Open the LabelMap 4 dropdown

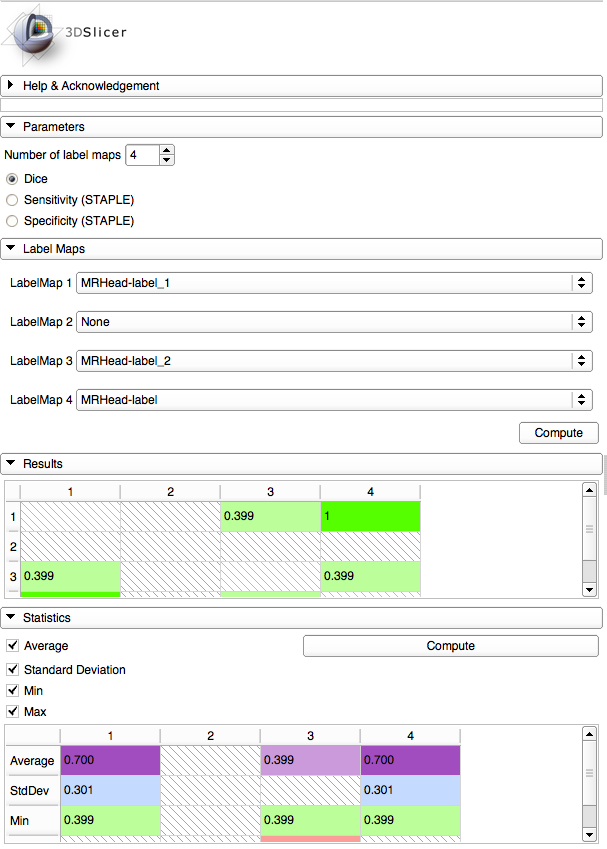click(x=334, y=400)
